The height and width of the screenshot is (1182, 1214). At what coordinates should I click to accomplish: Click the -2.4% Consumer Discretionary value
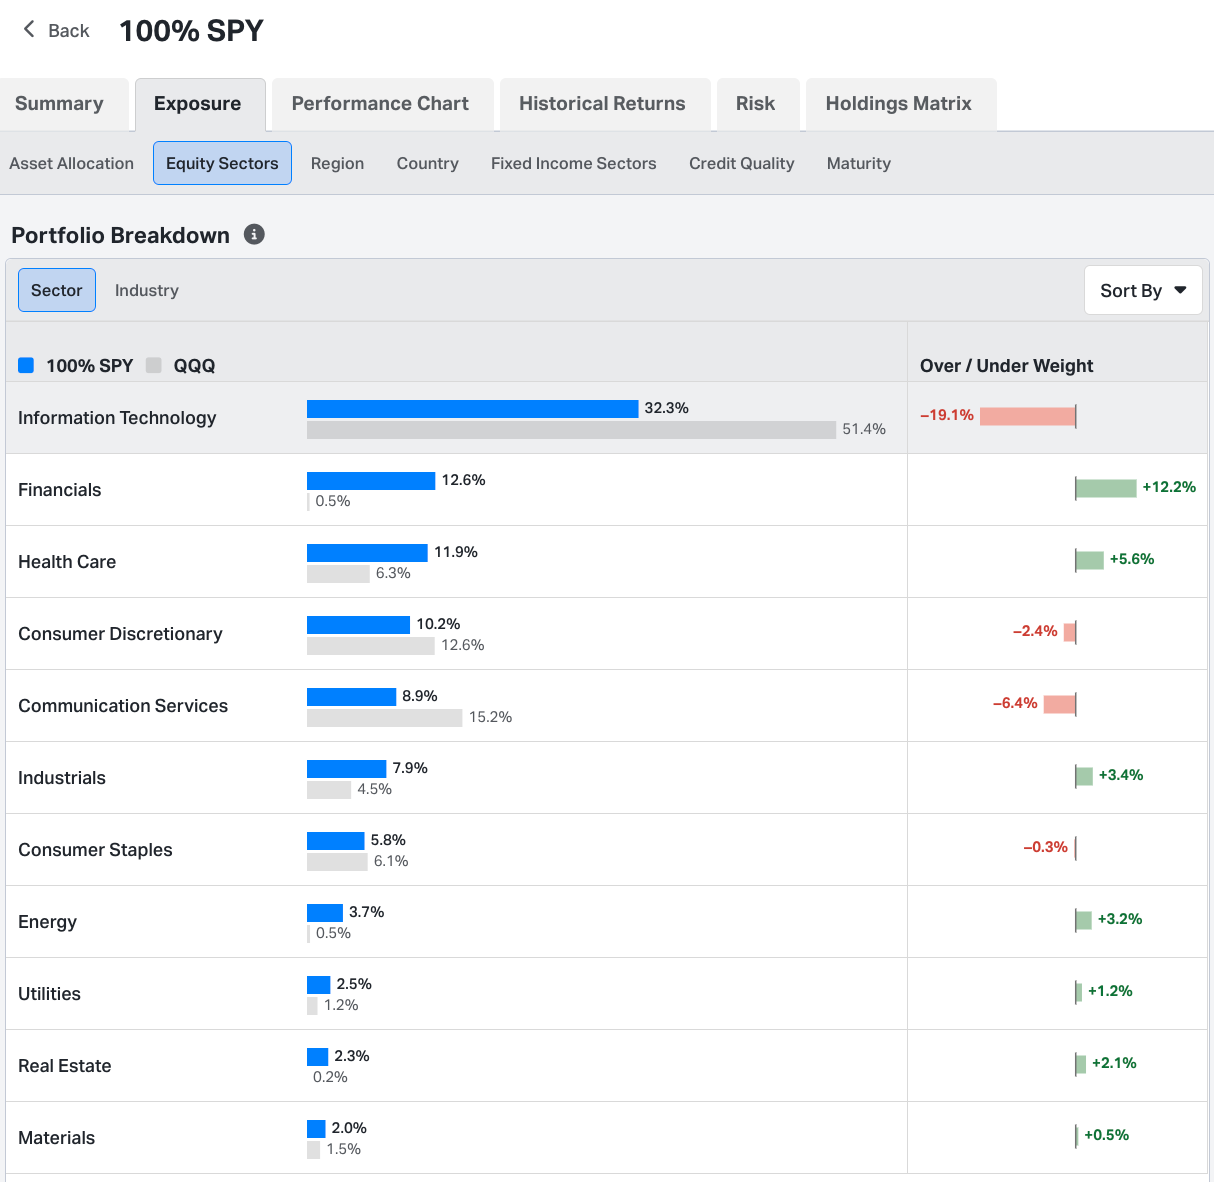point(1035,631)
